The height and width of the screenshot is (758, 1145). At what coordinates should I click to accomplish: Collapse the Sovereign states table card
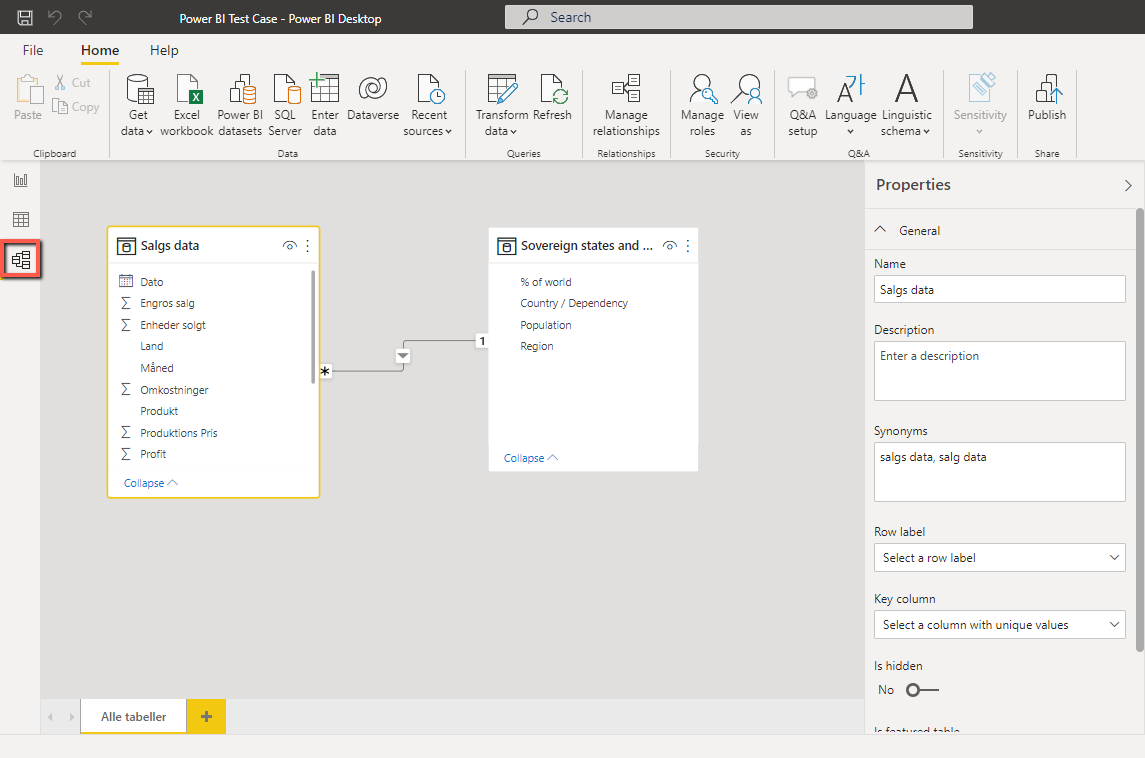coord(531,458)
